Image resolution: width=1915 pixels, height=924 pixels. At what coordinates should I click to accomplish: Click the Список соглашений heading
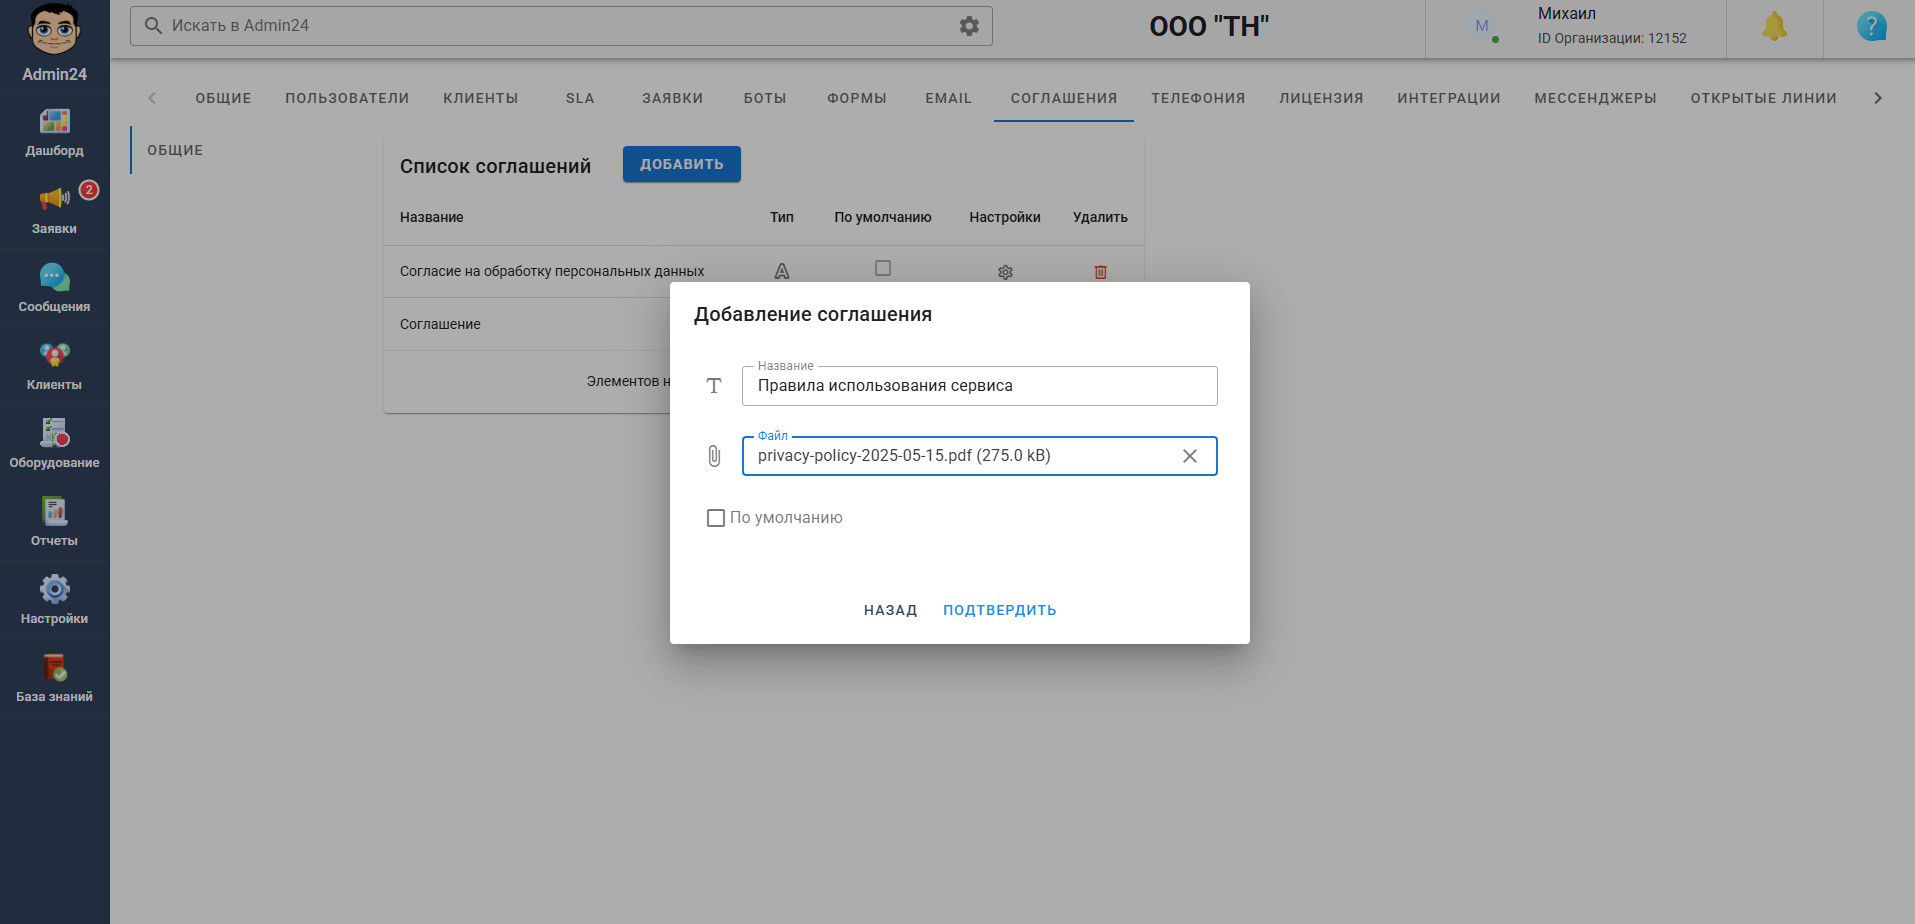click(496, 166)
